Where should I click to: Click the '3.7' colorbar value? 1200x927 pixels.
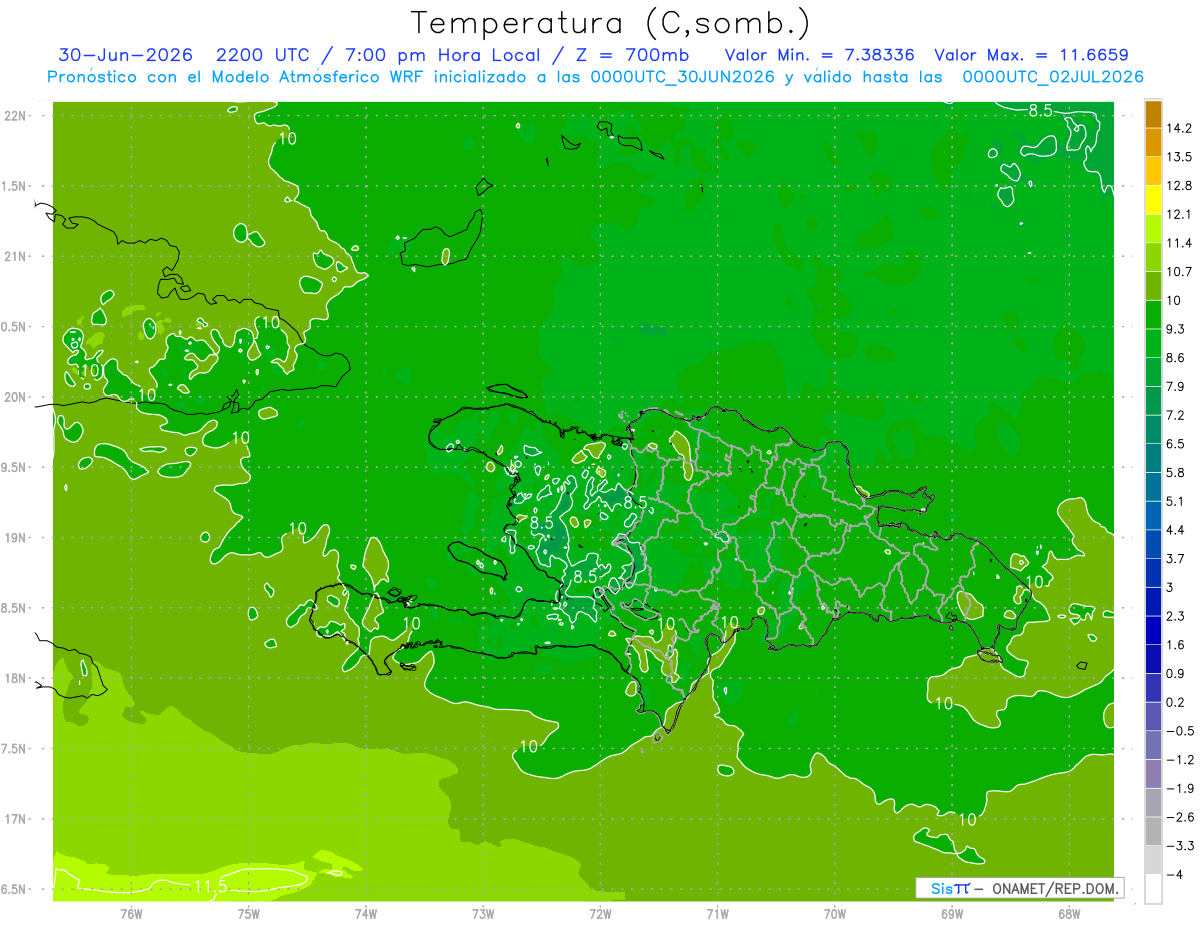pyautogui.click(x=1176, y=558)
